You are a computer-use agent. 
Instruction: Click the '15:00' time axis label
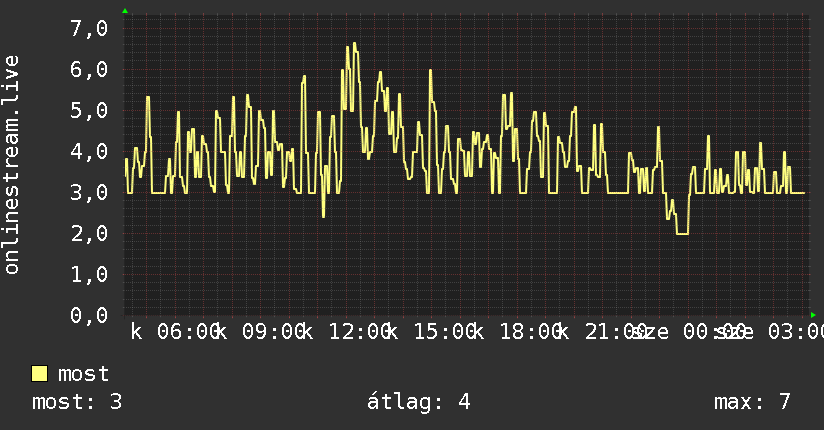(x=445, y=332)
